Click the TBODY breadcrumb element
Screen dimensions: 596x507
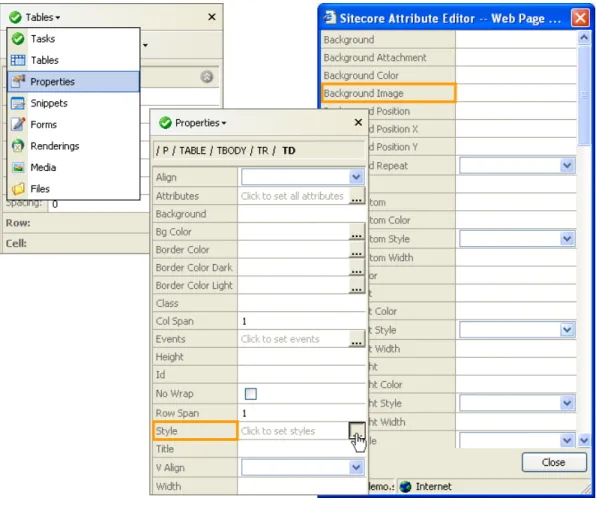pos(231,151)
